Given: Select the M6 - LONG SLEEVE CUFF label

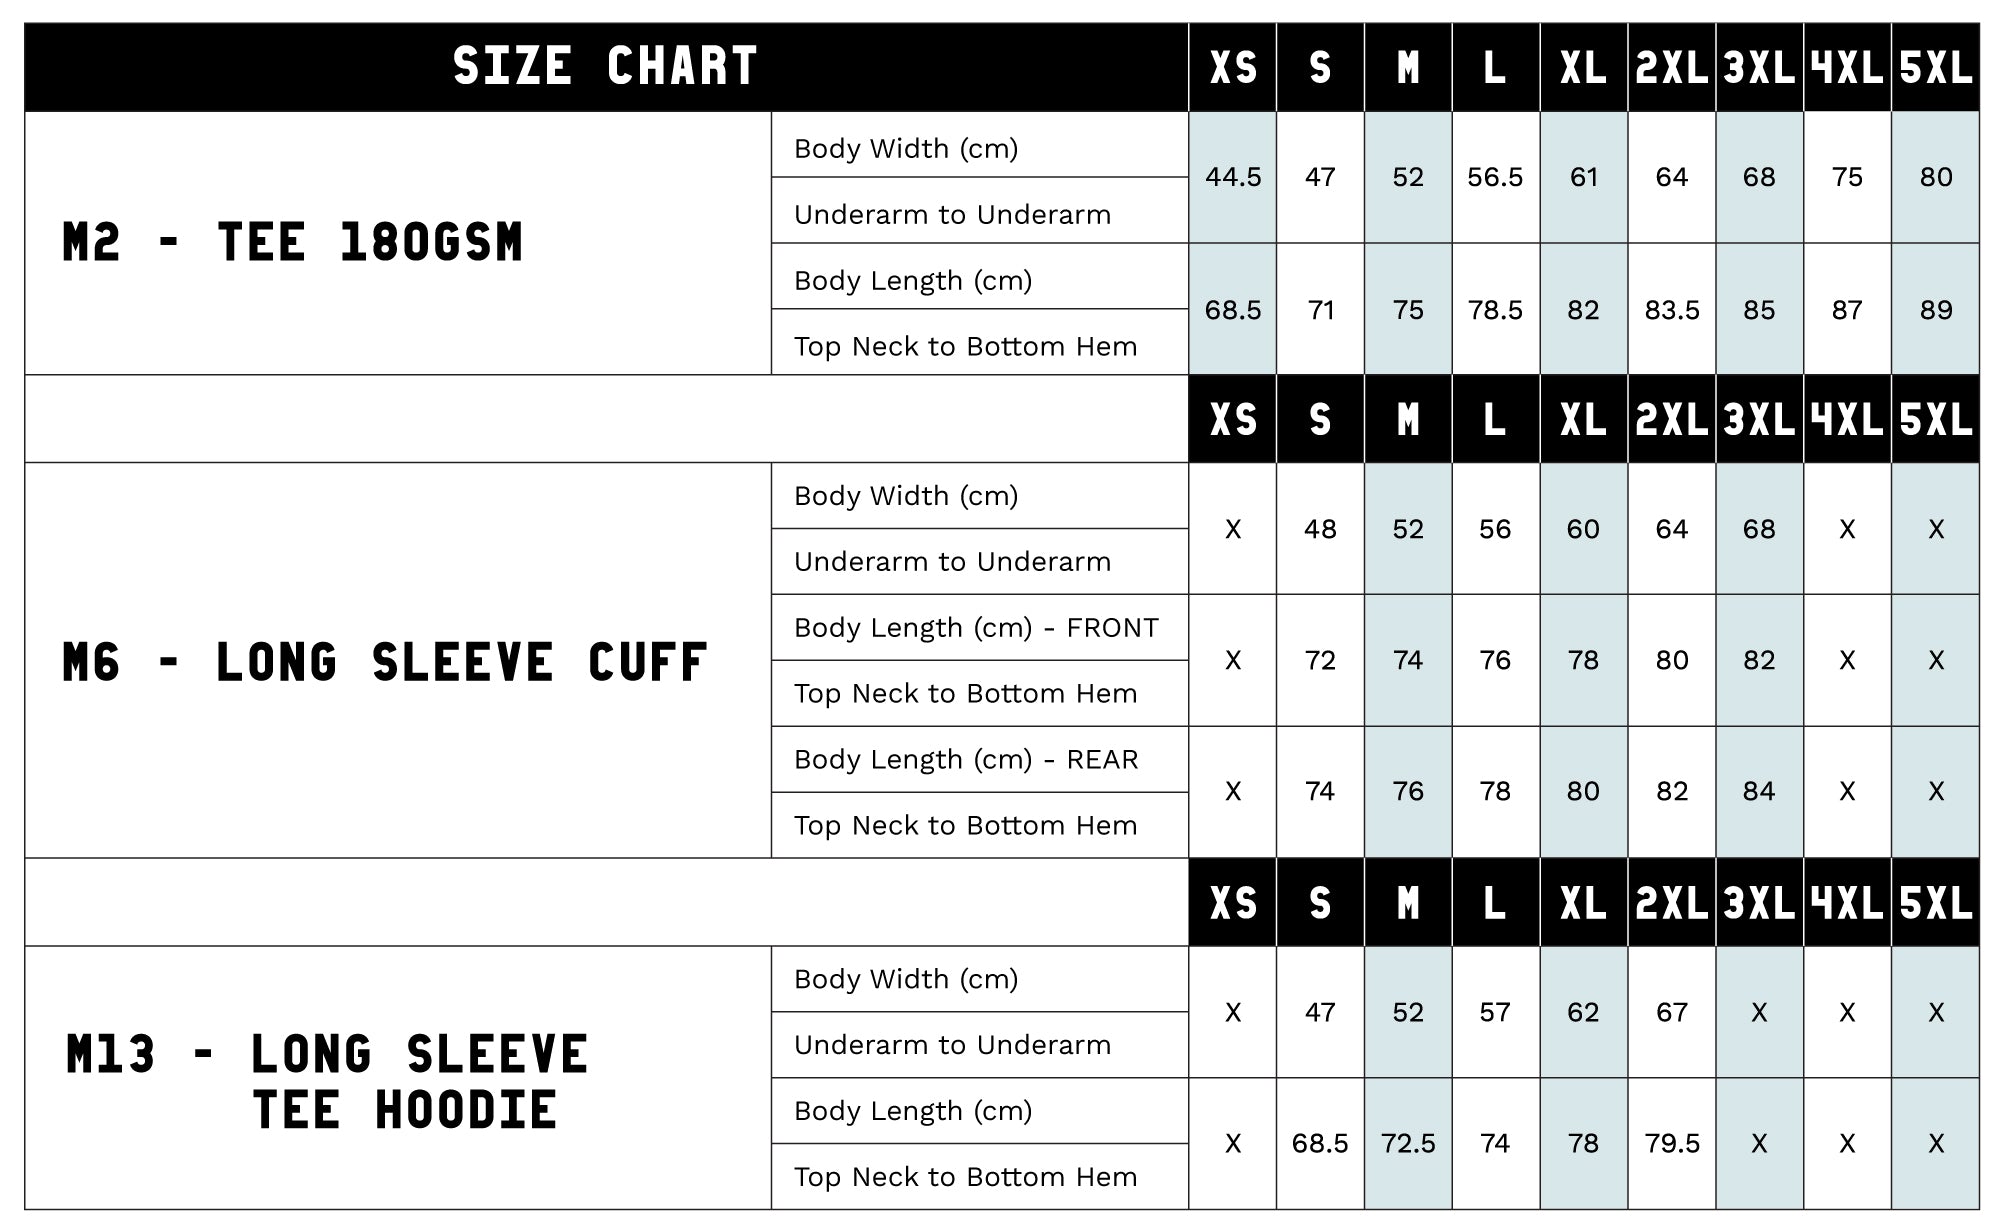Looking at the screenshot, I should 385,662.
